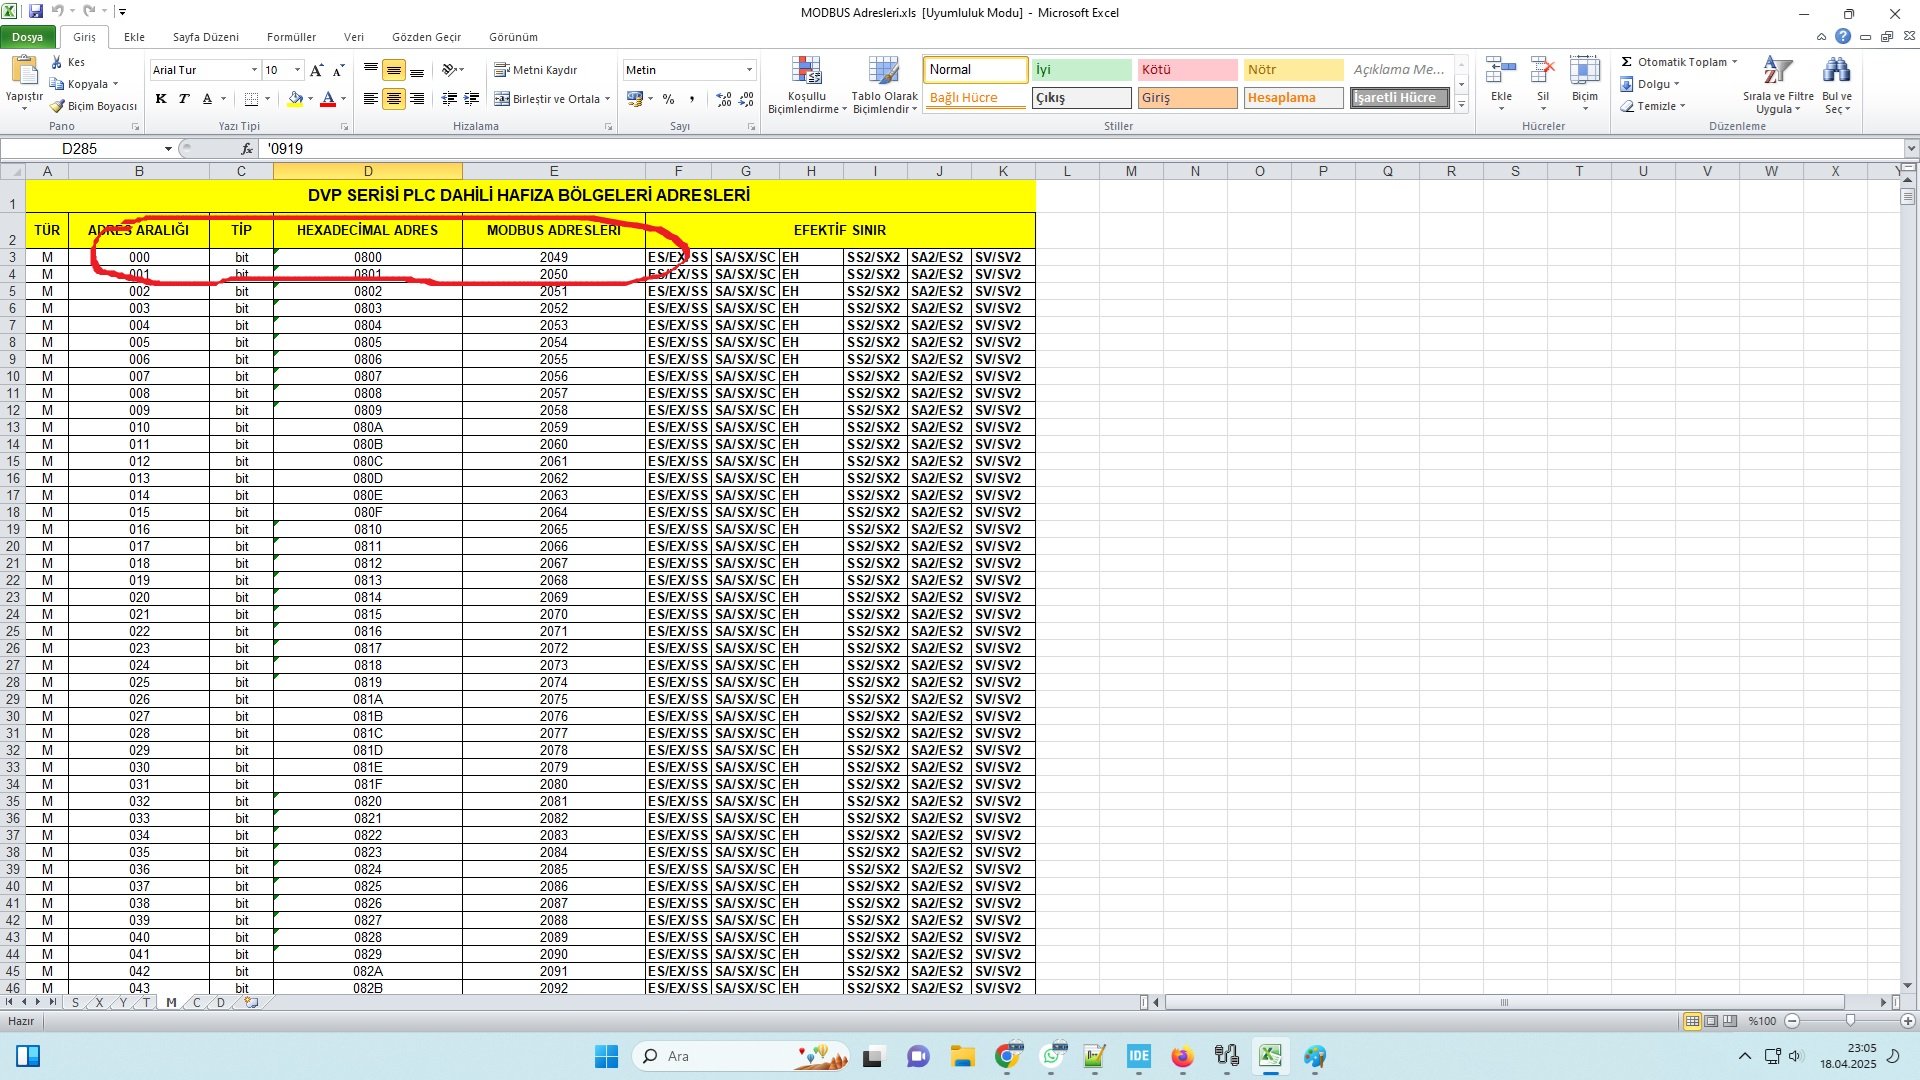The height and width of the screenshot is (1080, 1920).
Task: Select the sheet tab named C
Action: pos(196,1002)
